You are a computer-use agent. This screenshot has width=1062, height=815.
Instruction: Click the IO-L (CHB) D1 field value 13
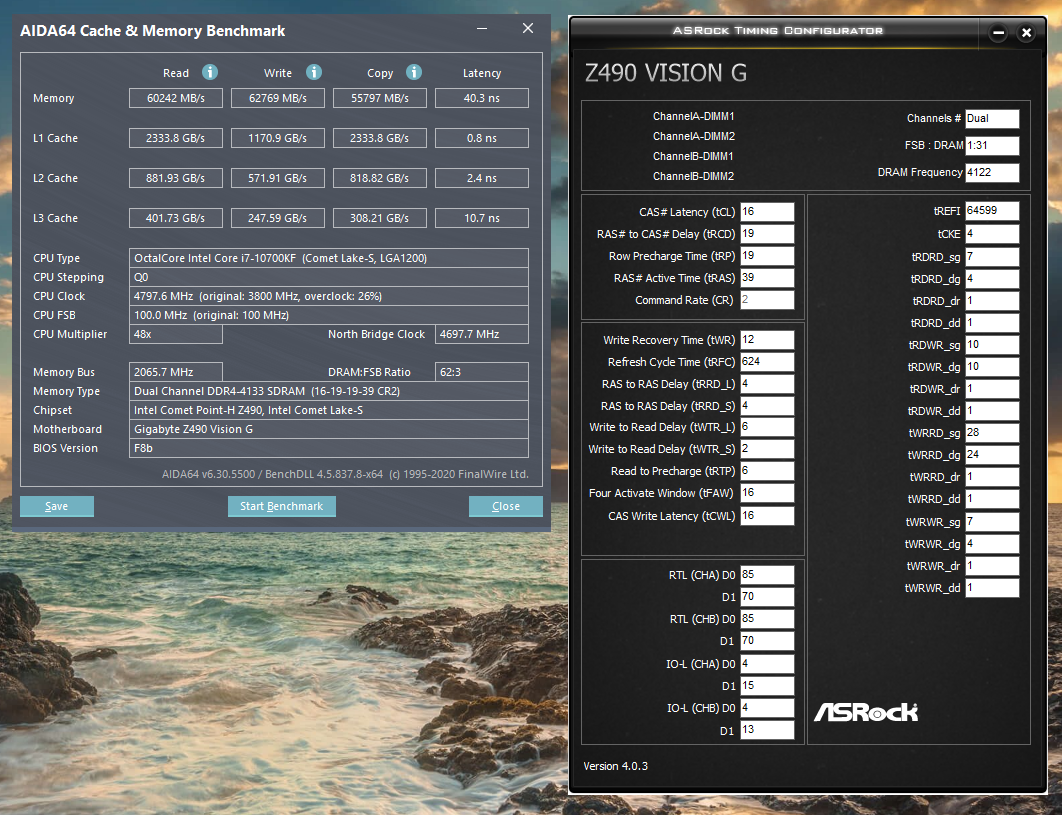(767, 730)
